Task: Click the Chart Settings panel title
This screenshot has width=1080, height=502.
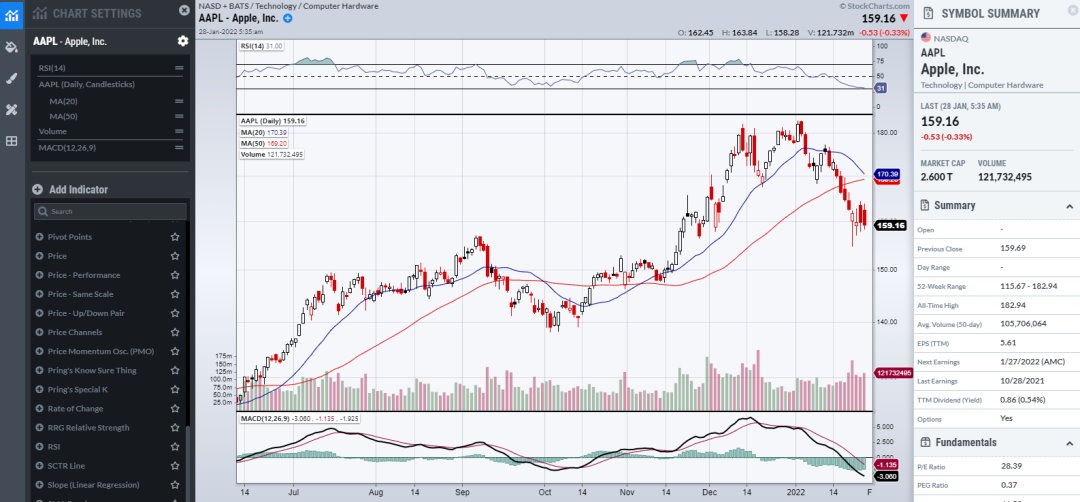Action: click(x=97, y=13)
